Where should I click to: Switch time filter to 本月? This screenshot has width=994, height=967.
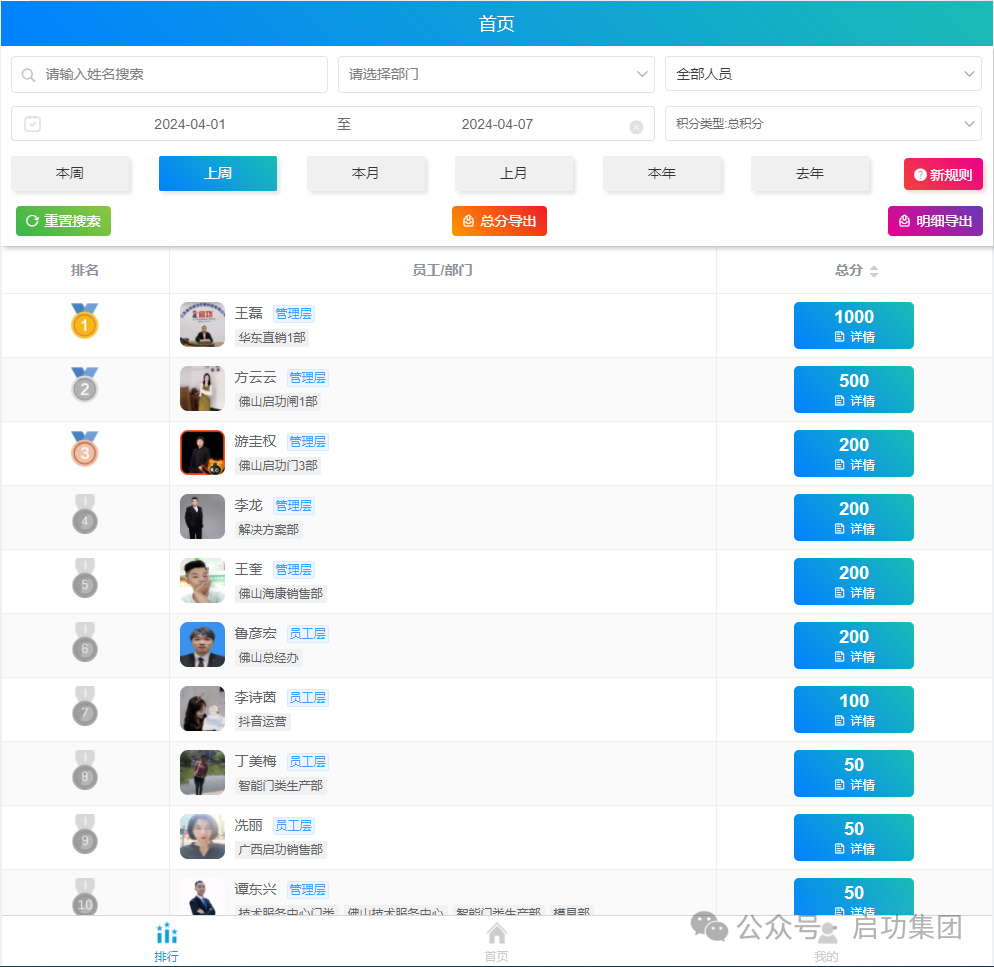pyautogui.click(x=366, y=173)
